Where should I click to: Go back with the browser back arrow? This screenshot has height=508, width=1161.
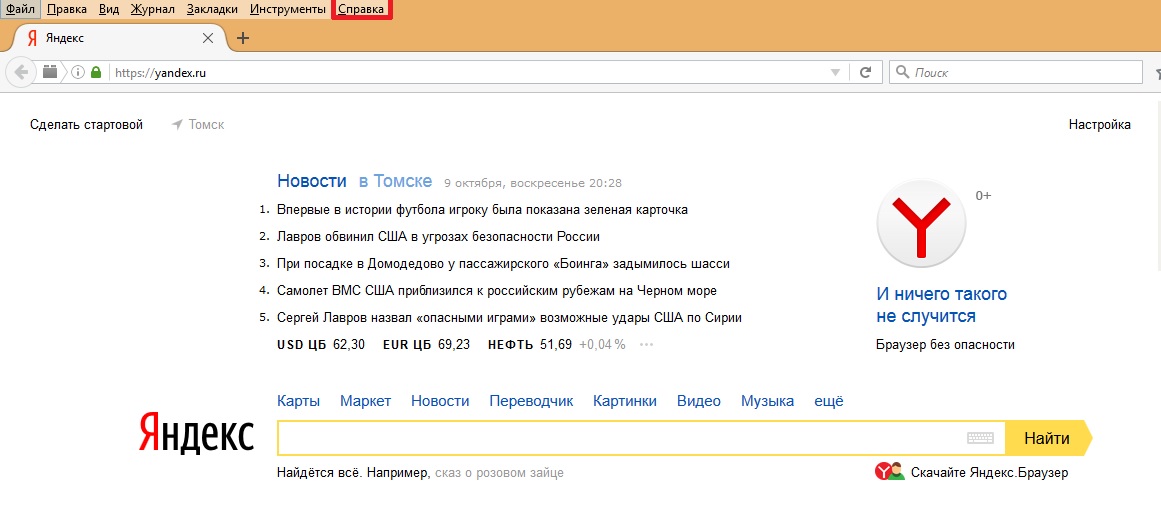21,73
